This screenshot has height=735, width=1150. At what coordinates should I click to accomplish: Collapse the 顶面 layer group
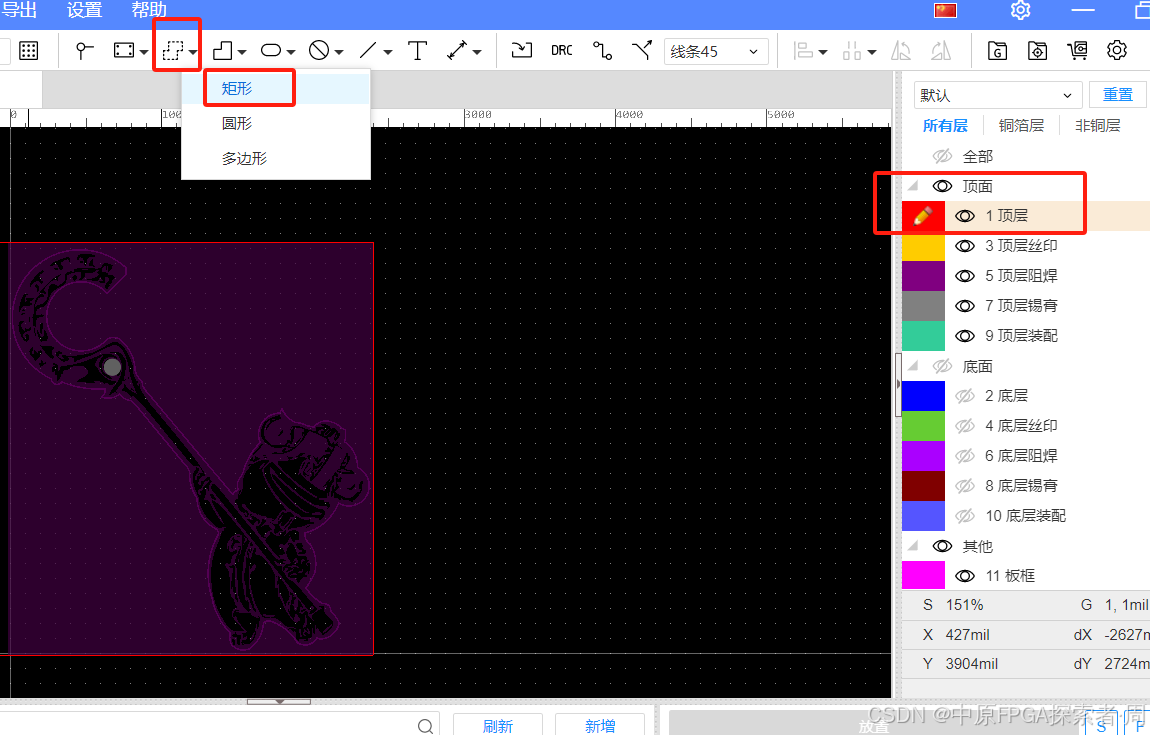pyautogui.click(x=914, y=186)
